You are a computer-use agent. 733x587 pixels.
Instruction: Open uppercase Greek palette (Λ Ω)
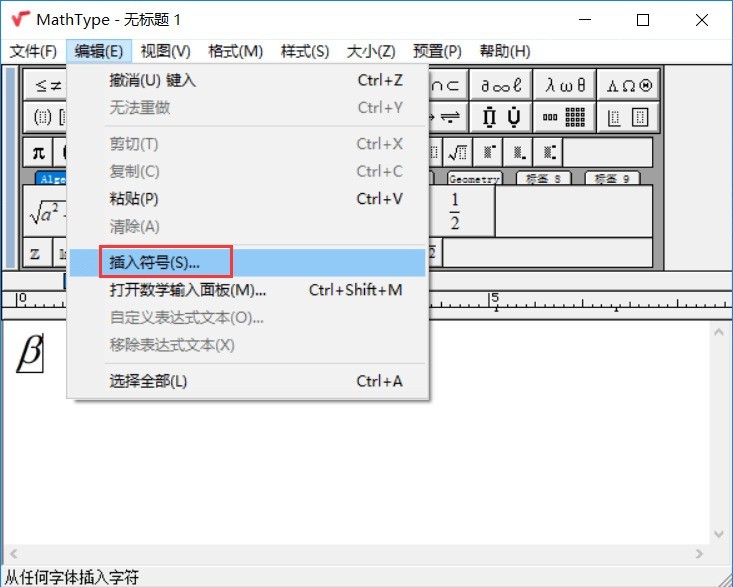[629, 85]
